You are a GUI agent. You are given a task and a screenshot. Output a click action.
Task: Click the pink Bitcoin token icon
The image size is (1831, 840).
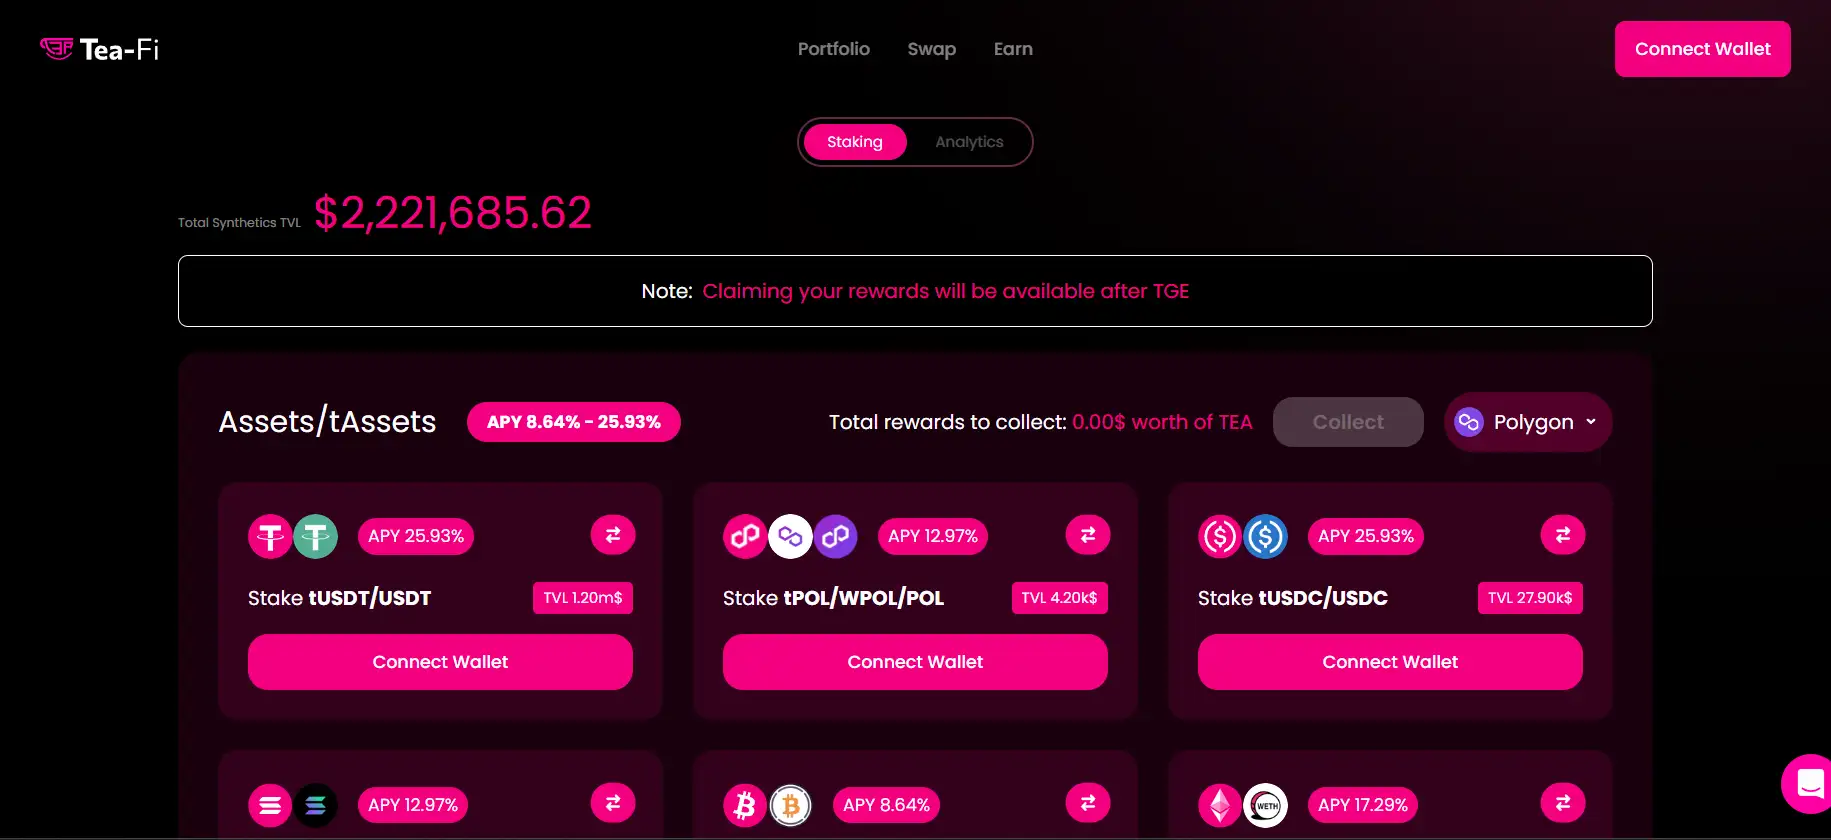(x=744, y=805)
